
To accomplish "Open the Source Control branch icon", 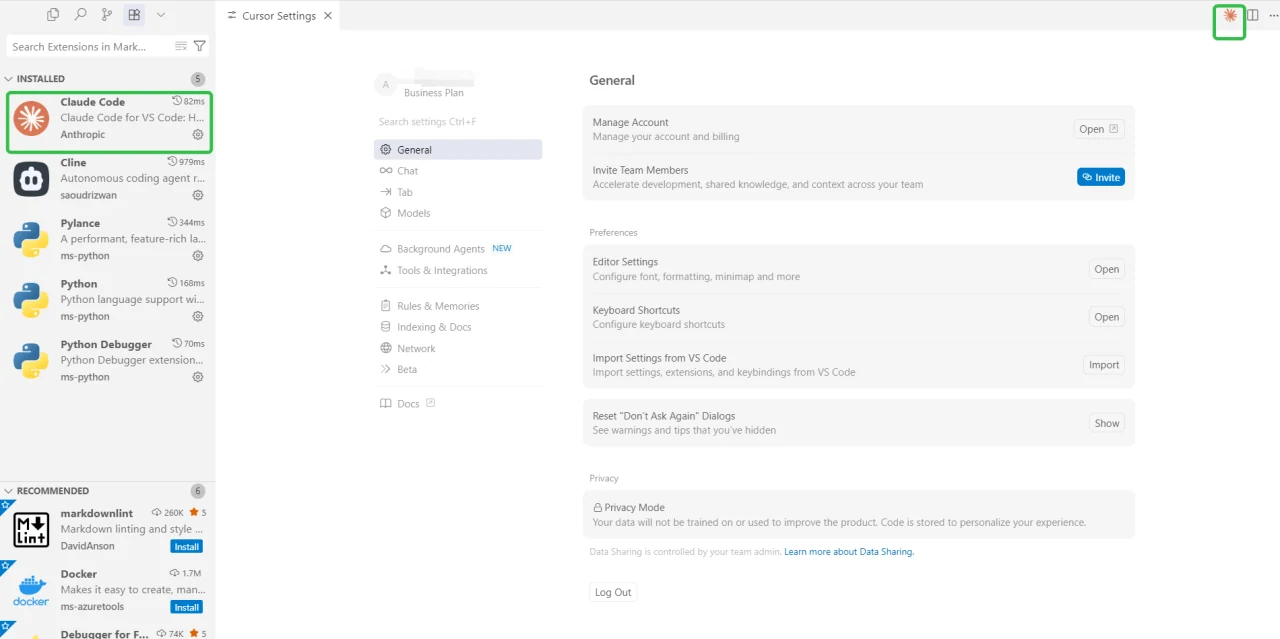I will [x=107, y=15].
